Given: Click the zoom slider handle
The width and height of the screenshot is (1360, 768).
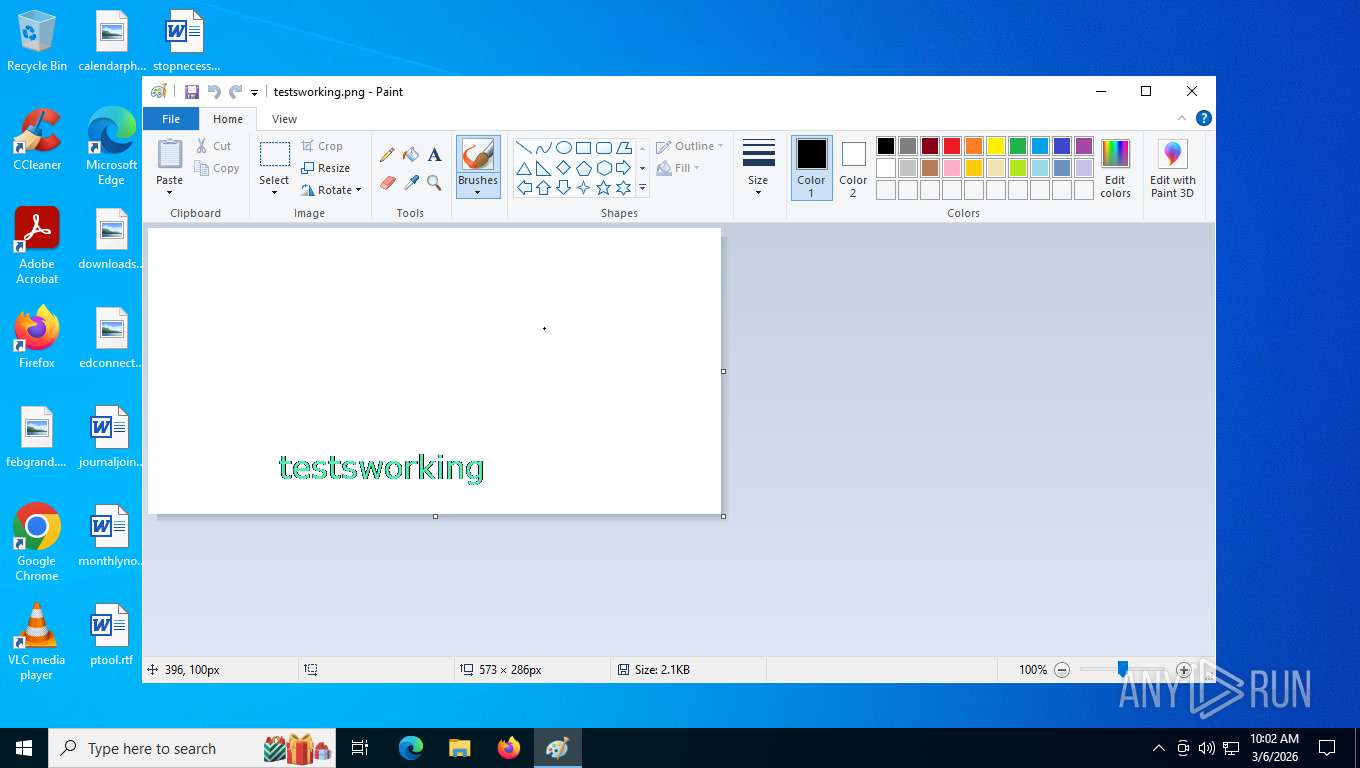Looking at the screenshot, I should tap(1123, 670).
